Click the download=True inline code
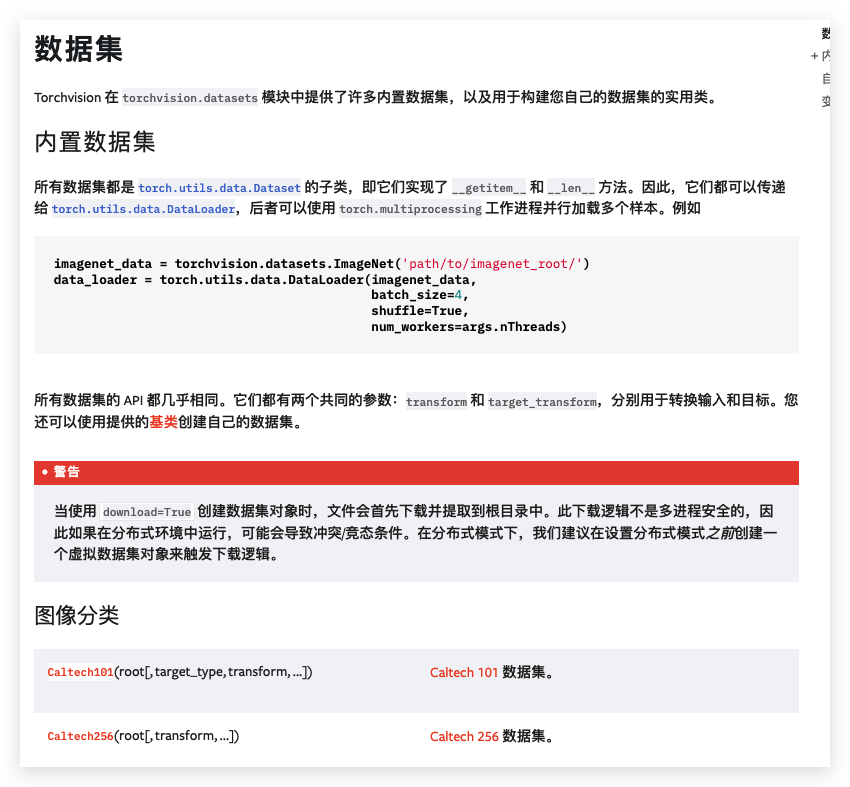Image resolution: width=850 pixels, height=787 pixels. (x=147, y=512)
